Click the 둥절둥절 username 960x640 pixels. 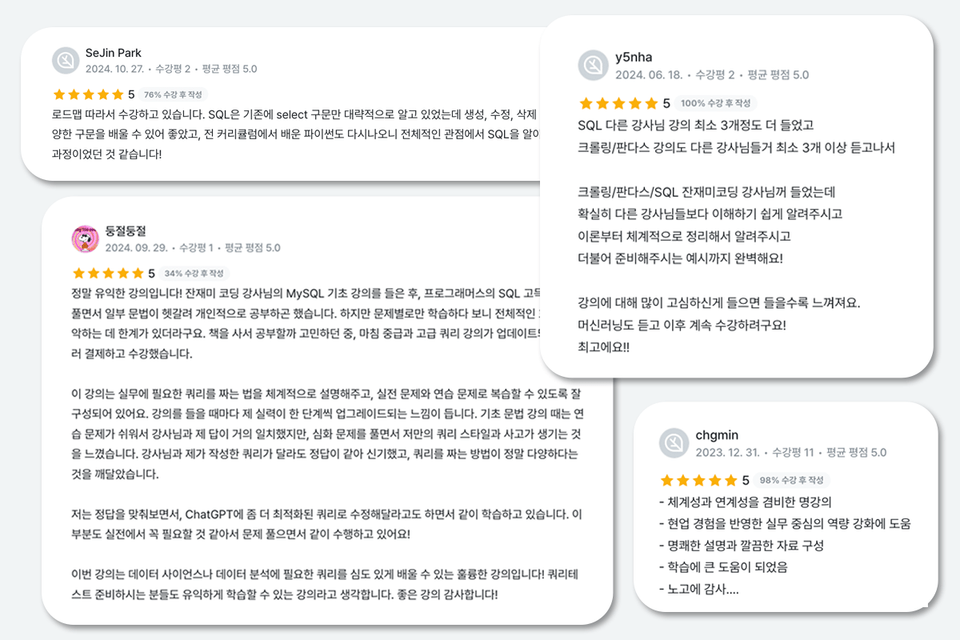coord(126,231)
